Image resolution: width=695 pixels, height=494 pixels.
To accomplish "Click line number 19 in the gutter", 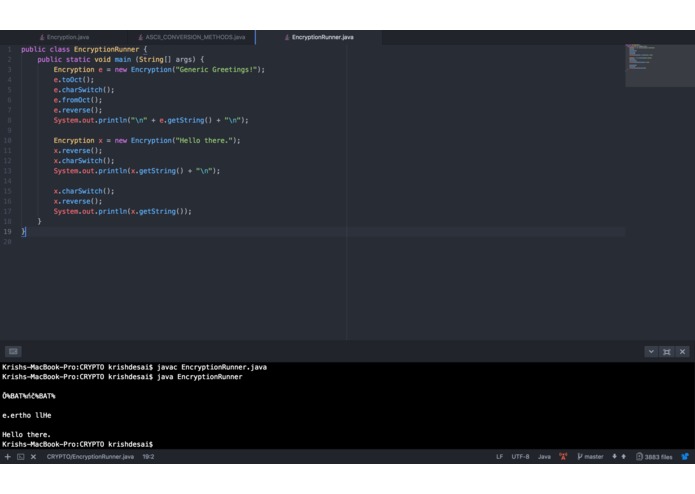I will pos(8,231).
